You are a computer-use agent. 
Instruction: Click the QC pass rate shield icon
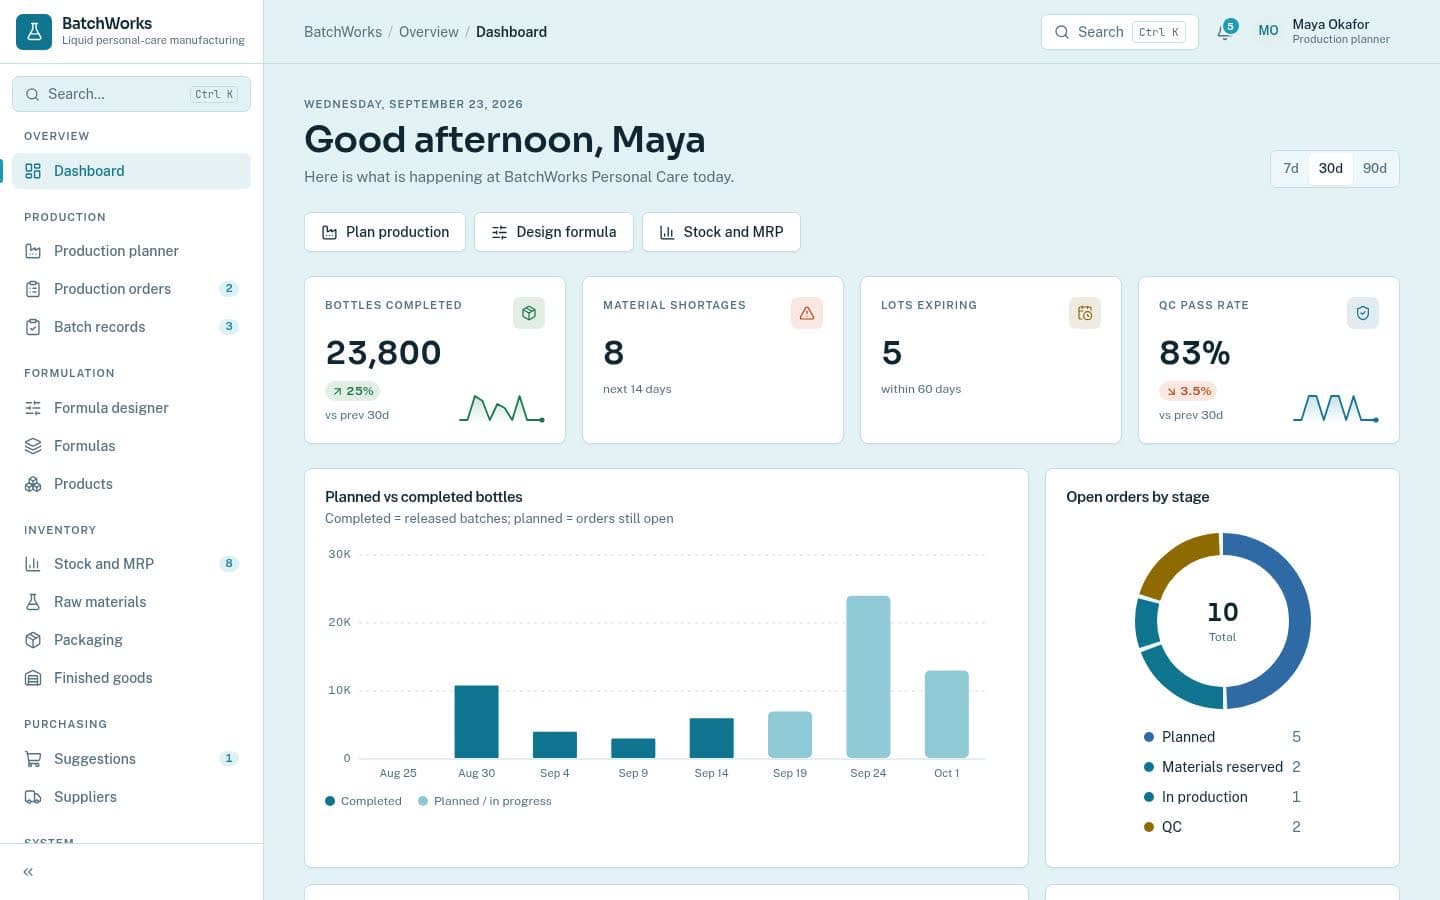tap(1363, 313)
